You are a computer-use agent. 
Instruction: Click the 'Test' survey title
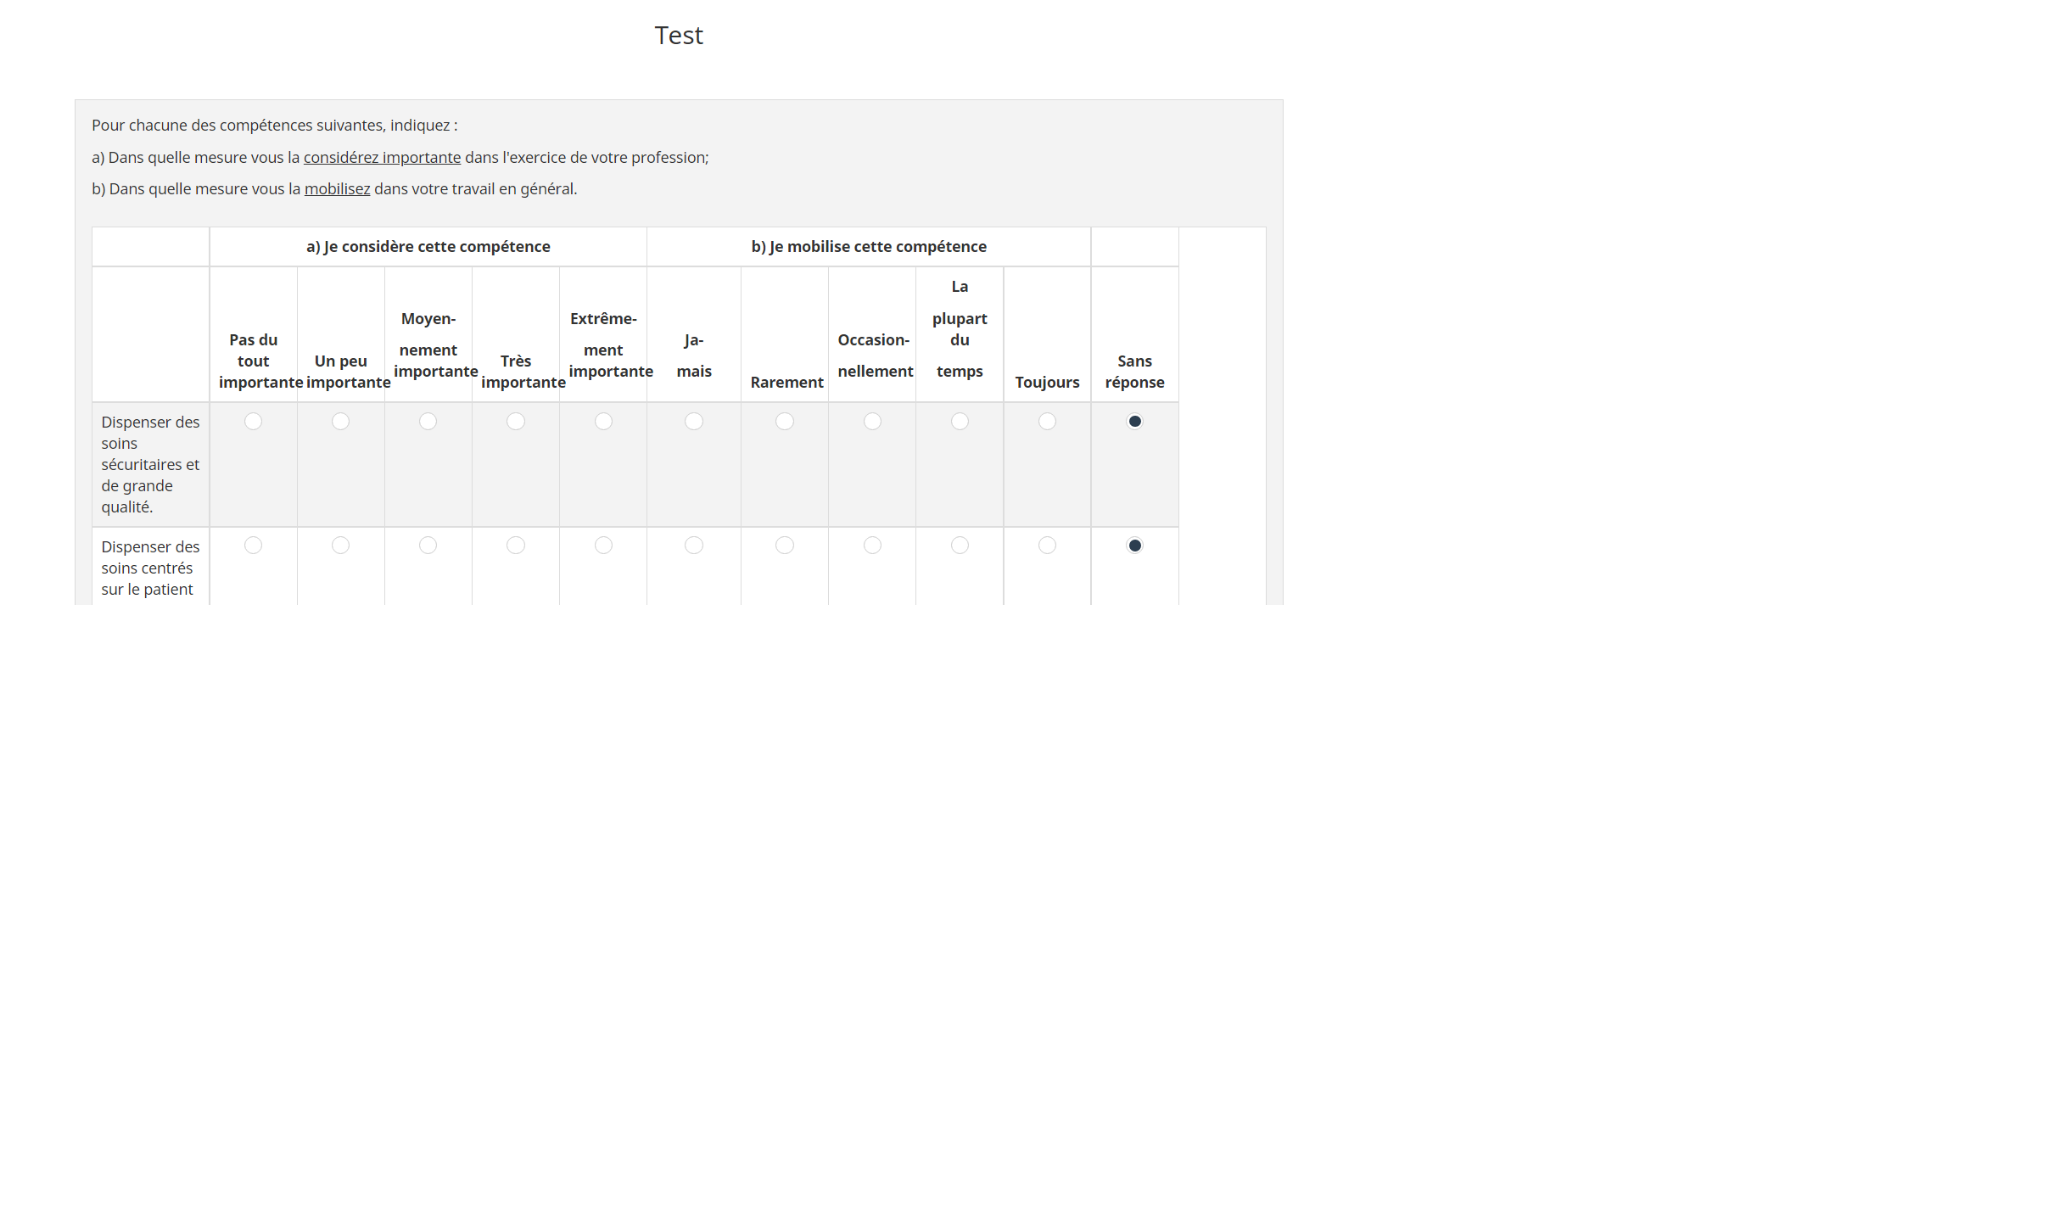click(x=678, y=35)
